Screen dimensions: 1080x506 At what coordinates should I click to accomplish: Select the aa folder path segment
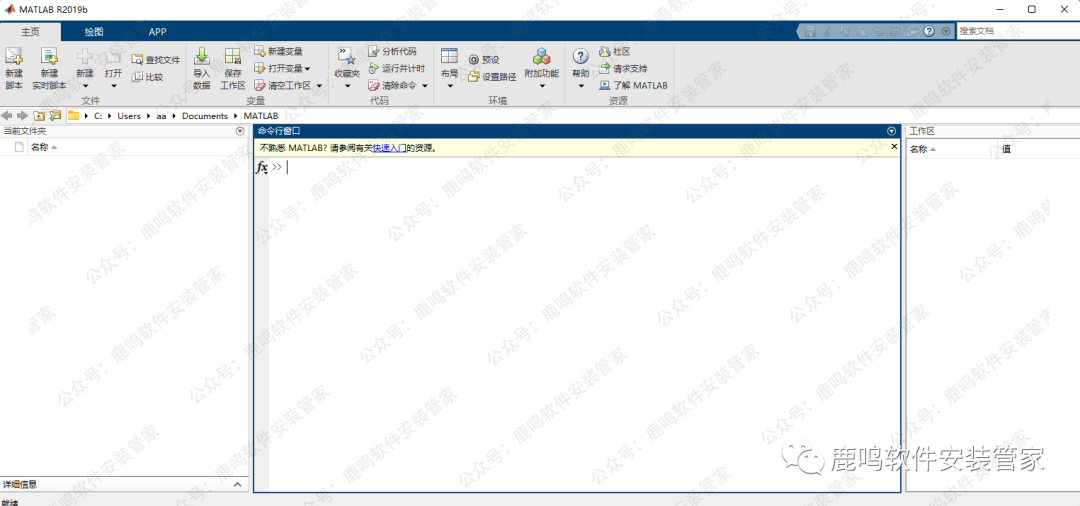point(161,116)
